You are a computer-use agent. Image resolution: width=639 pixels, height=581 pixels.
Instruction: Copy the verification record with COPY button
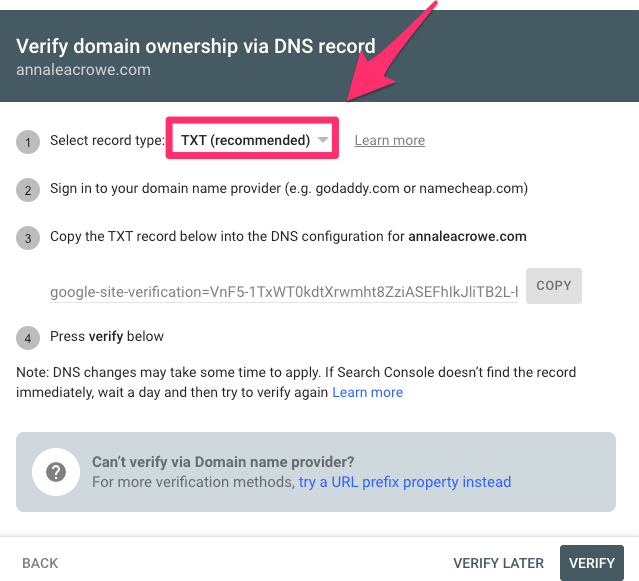point(553,286)
